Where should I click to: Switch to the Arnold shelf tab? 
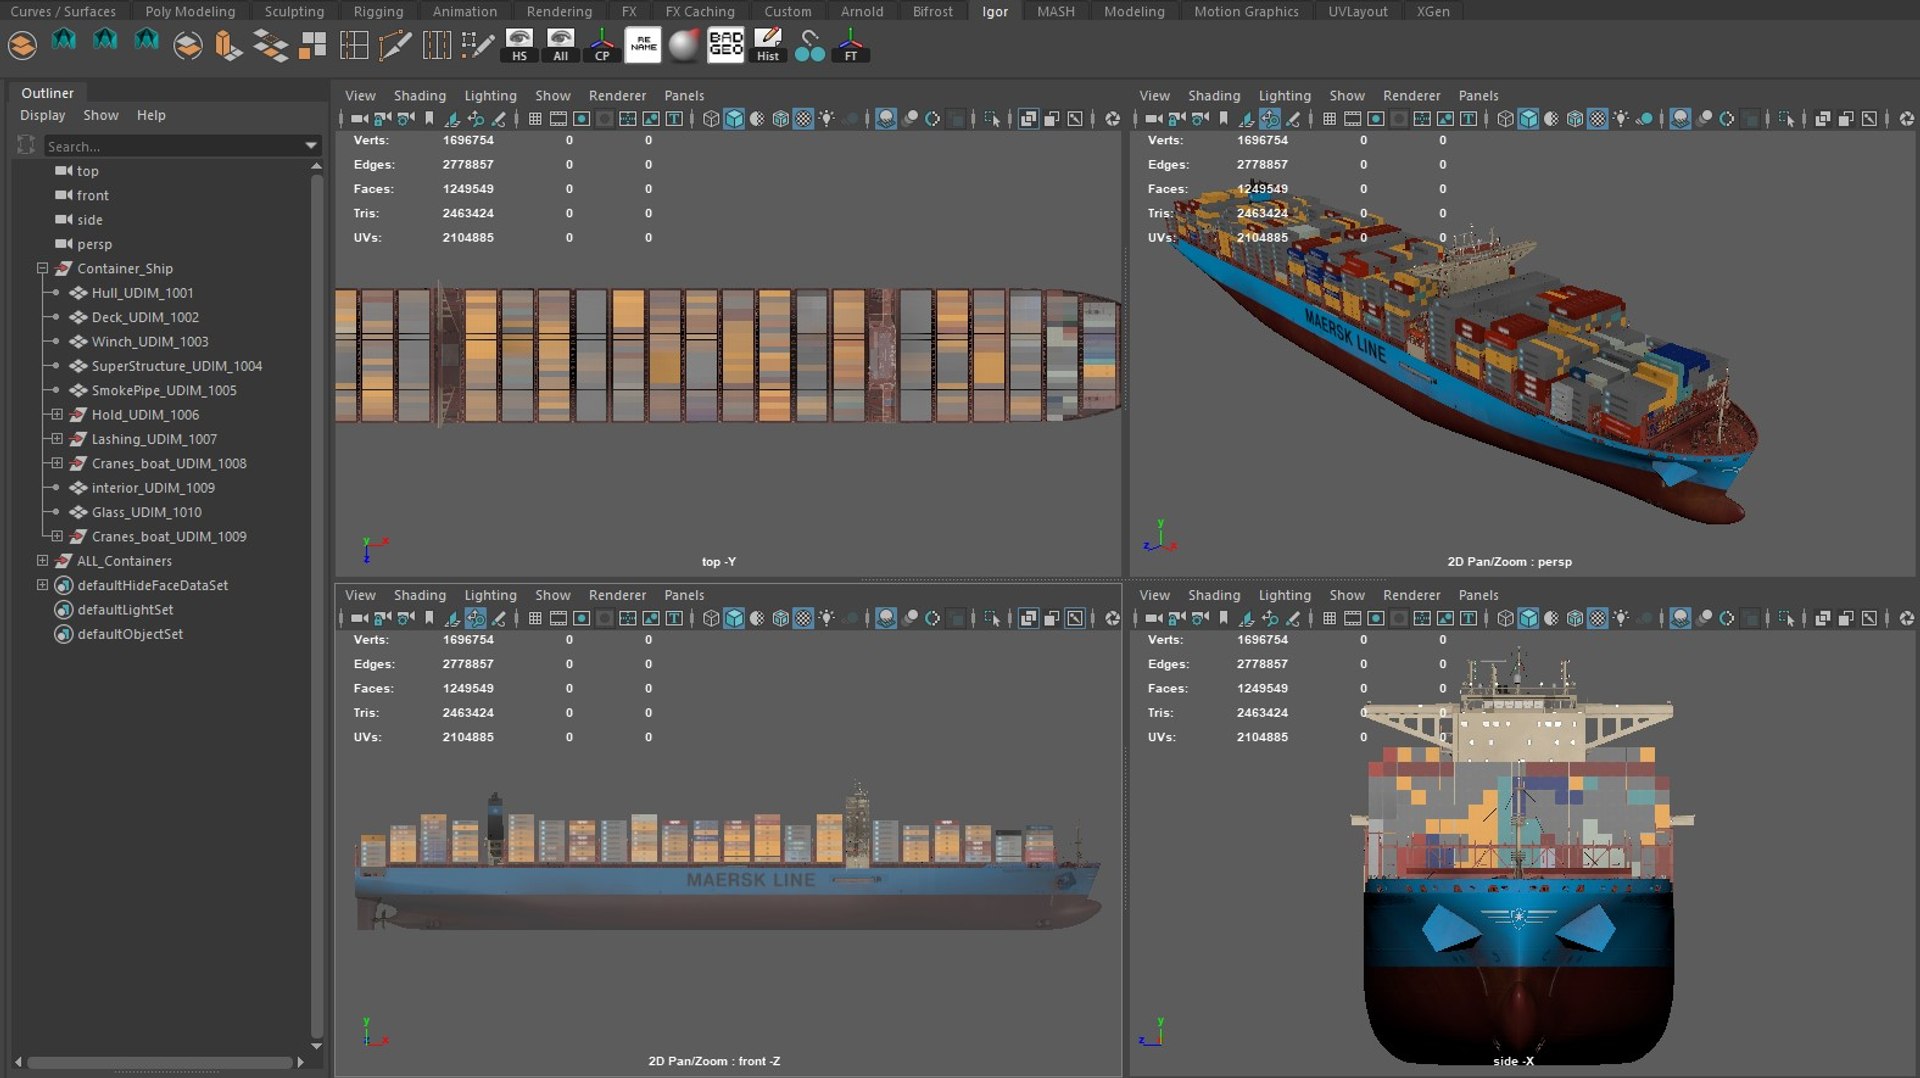pos(861,11)
